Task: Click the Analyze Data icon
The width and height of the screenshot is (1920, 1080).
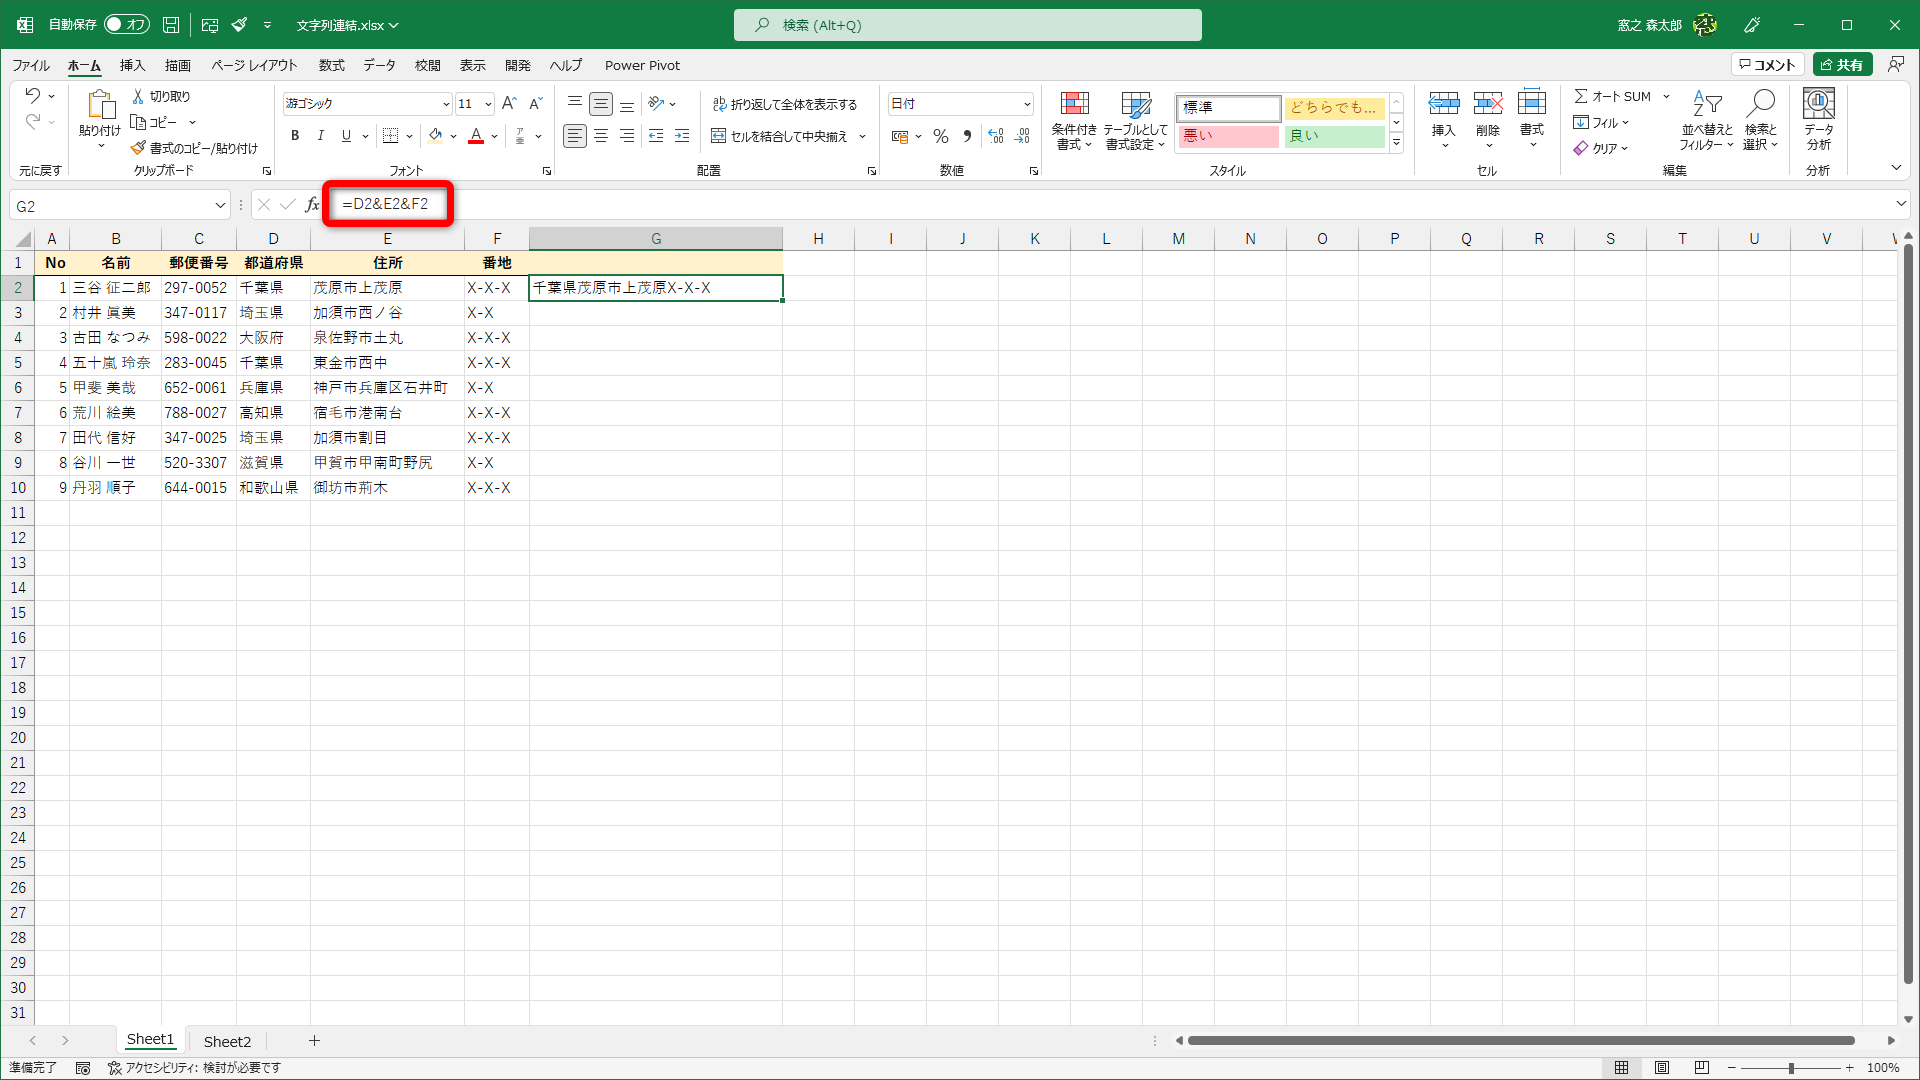Action: tap(1818, 104)
